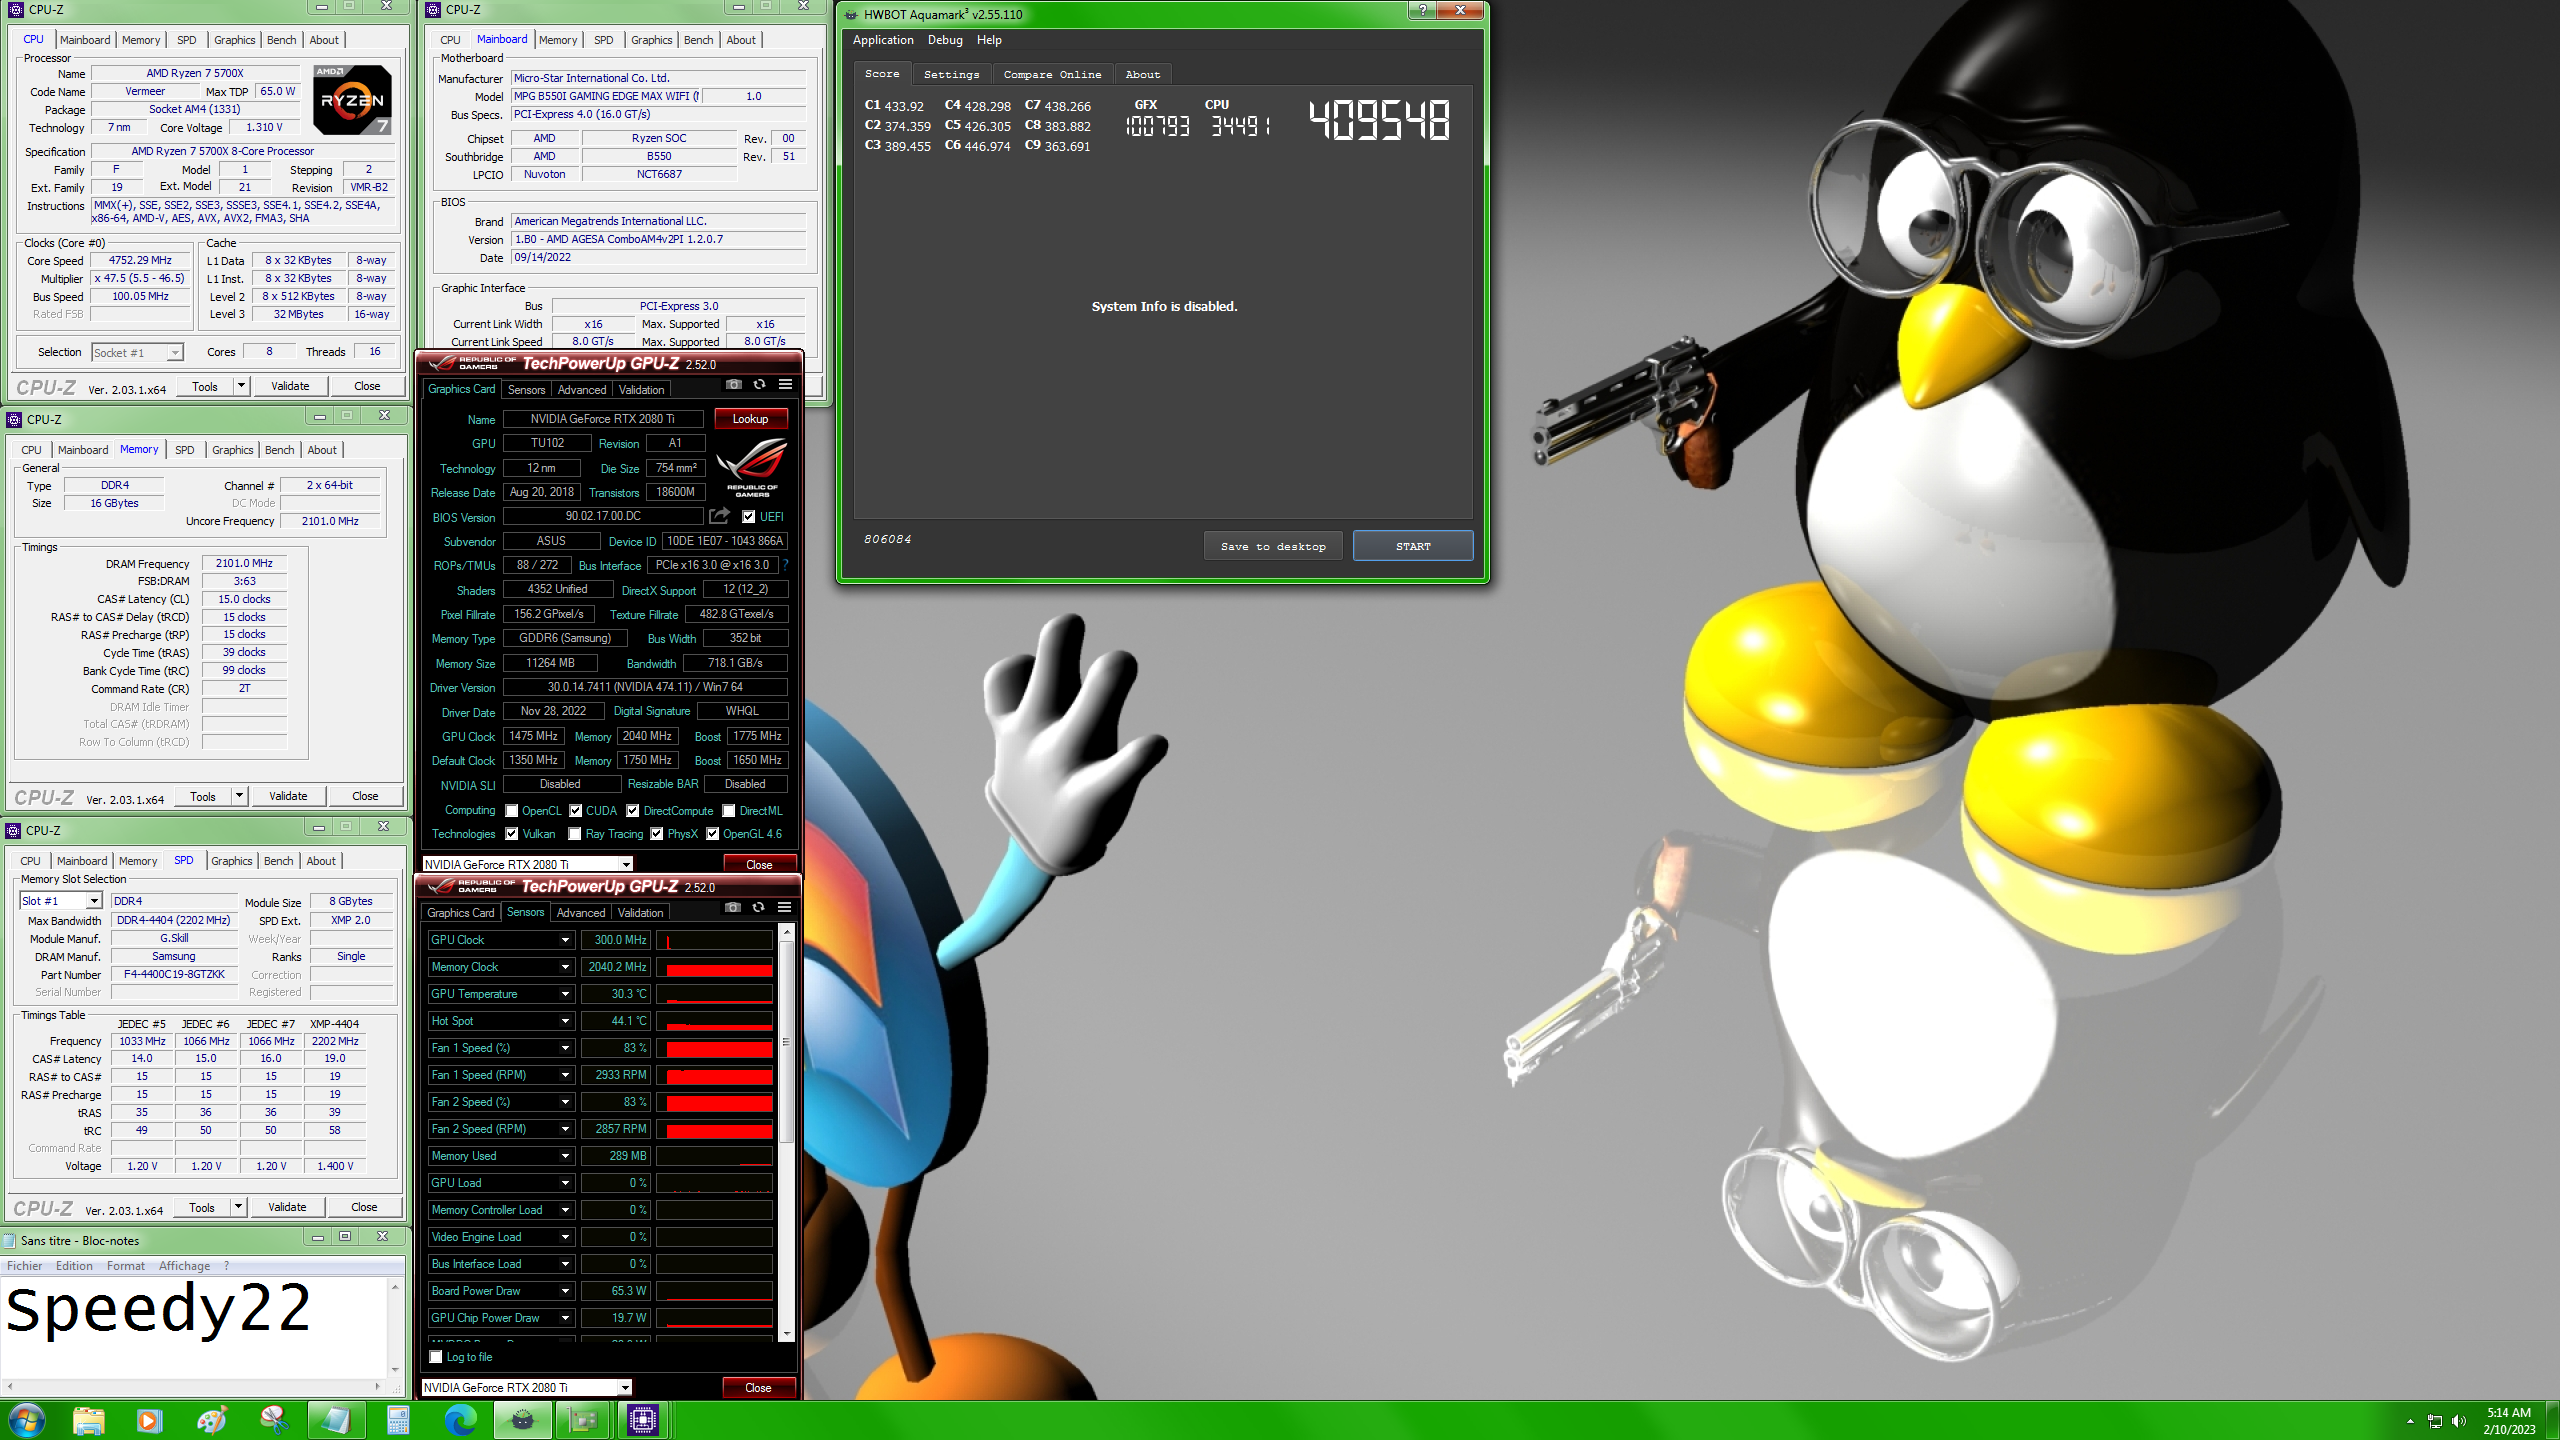Open the Board Power Draw sensor dropdown
Screen dimensions: 2560x1440
click(x=565, y=1291)
